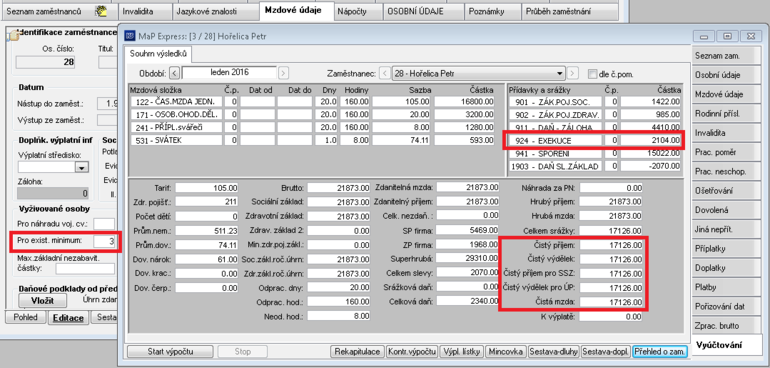Open Invalidita in the right sidebar
The image size is (770, 368).
pyautogui.click(x=727, y=133)
